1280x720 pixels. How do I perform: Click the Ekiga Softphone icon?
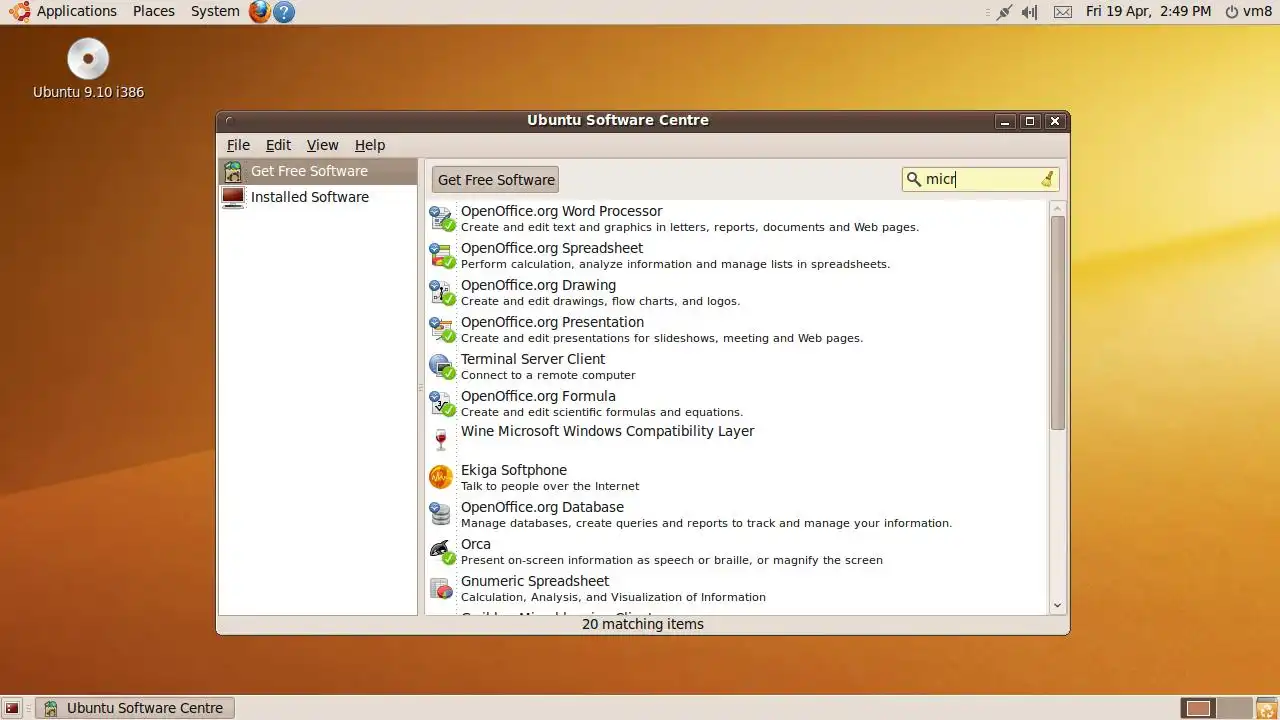(x=441, y=477)
